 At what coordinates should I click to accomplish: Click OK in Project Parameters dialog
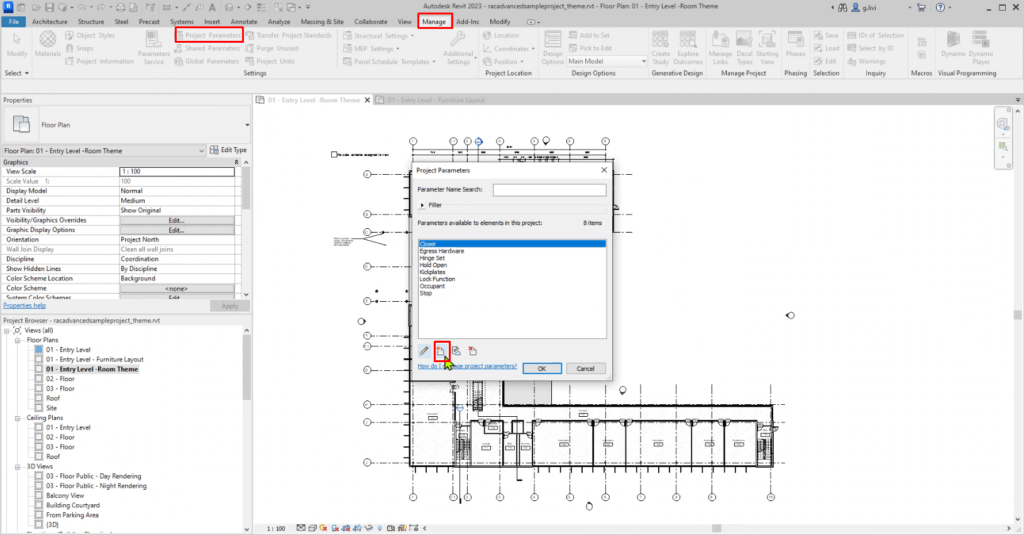pyautogui.click(x=541, y=368)
